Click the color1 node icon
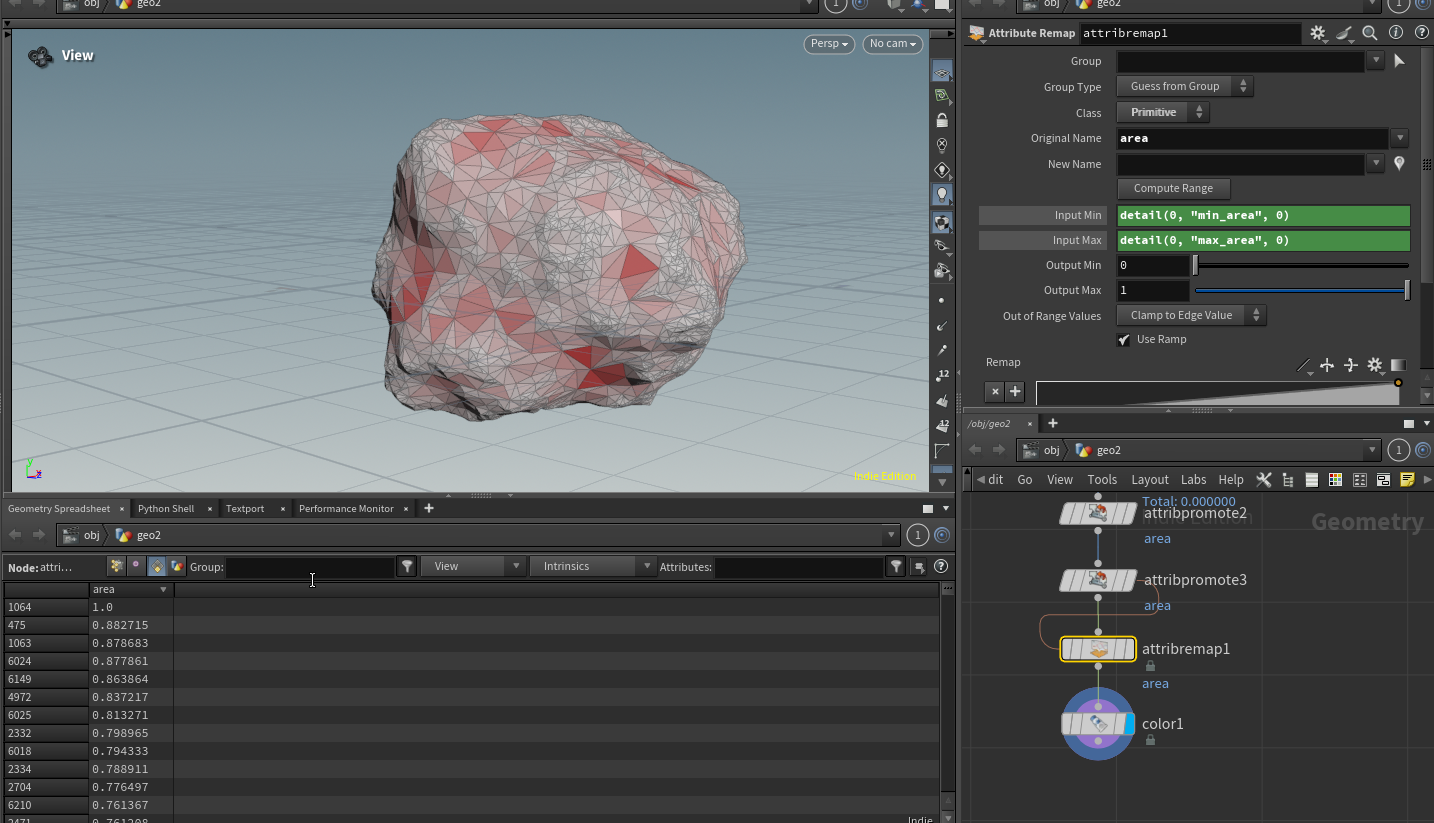The height and width of the screenshot is (823, 1434). pyautogui.click(x=1098, y=723)
